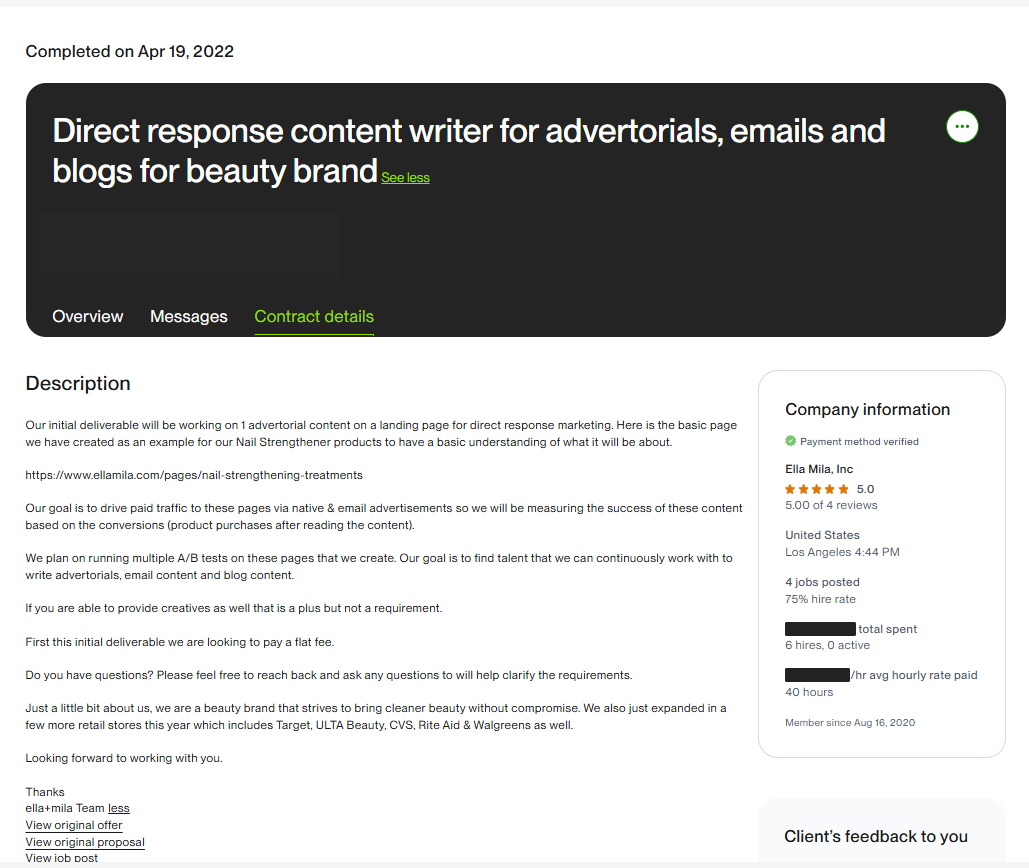Click the job title 'Direct response content writer' heading
Screen dimensions: 1029x868
point(469,151)
